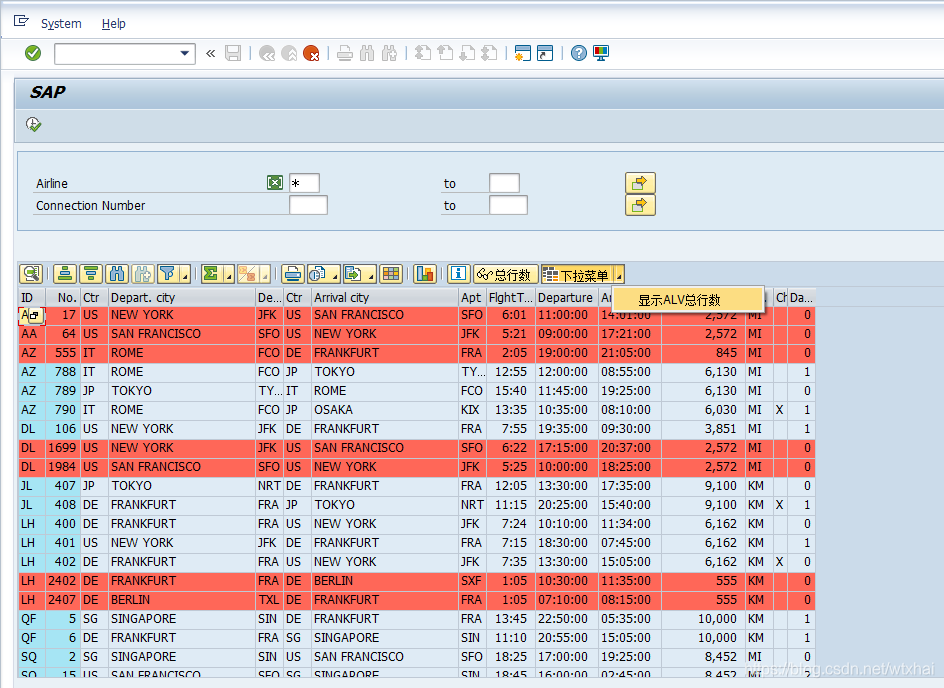Viewport: 944px width, 688px height.
Task: Open multiple selection for Airline
Action: coord(640,182)
